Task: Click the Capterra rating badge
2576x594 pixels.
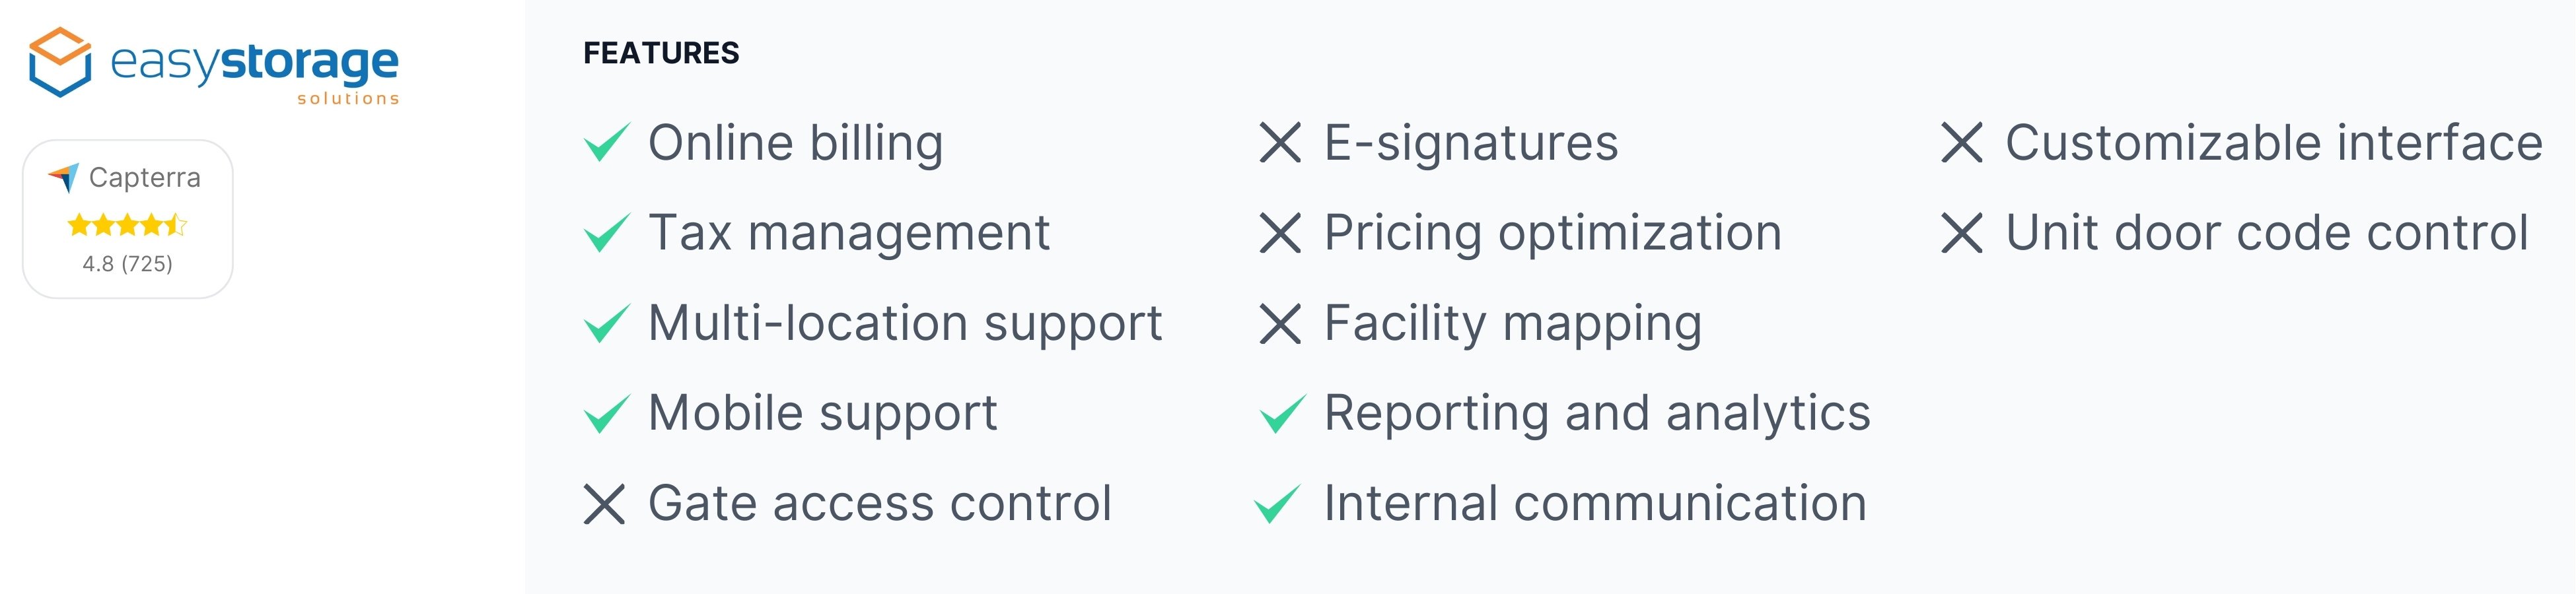Action: click(x=128, y=219)
